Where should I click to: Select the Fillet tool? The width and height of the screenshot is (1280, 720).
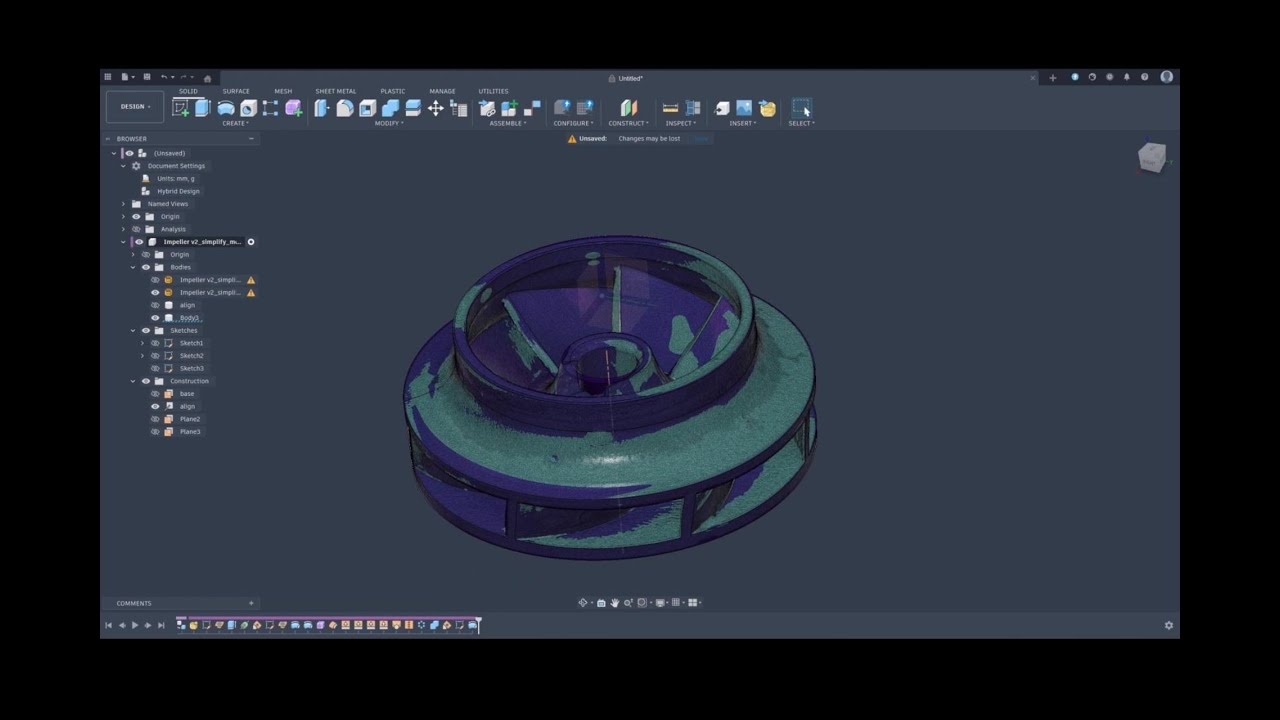click(x=344, y=108)
